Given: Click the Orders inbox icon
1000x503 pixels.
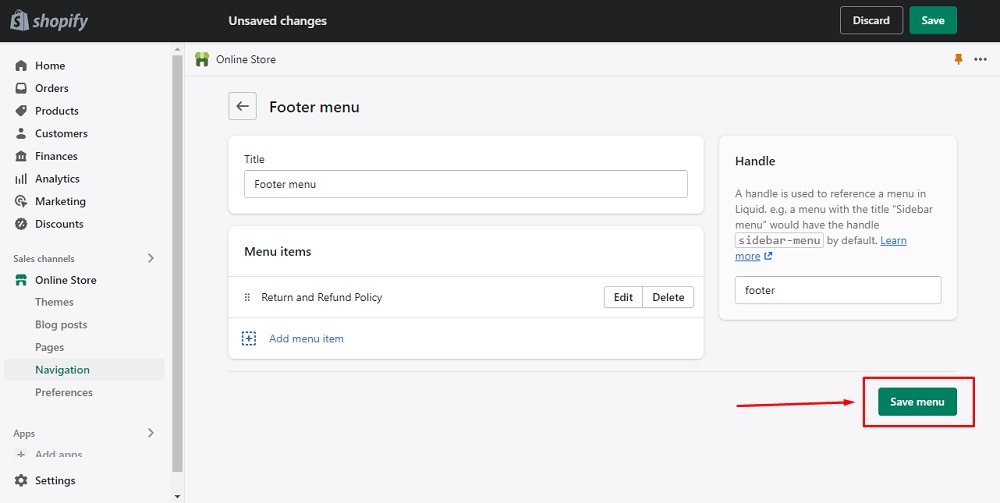Looking at the screenshot, I should pos(21,88).
